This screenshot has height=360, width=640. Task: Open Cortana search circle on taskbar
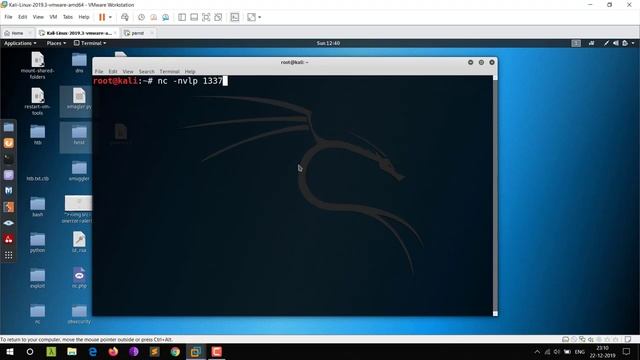click(30, 351)
